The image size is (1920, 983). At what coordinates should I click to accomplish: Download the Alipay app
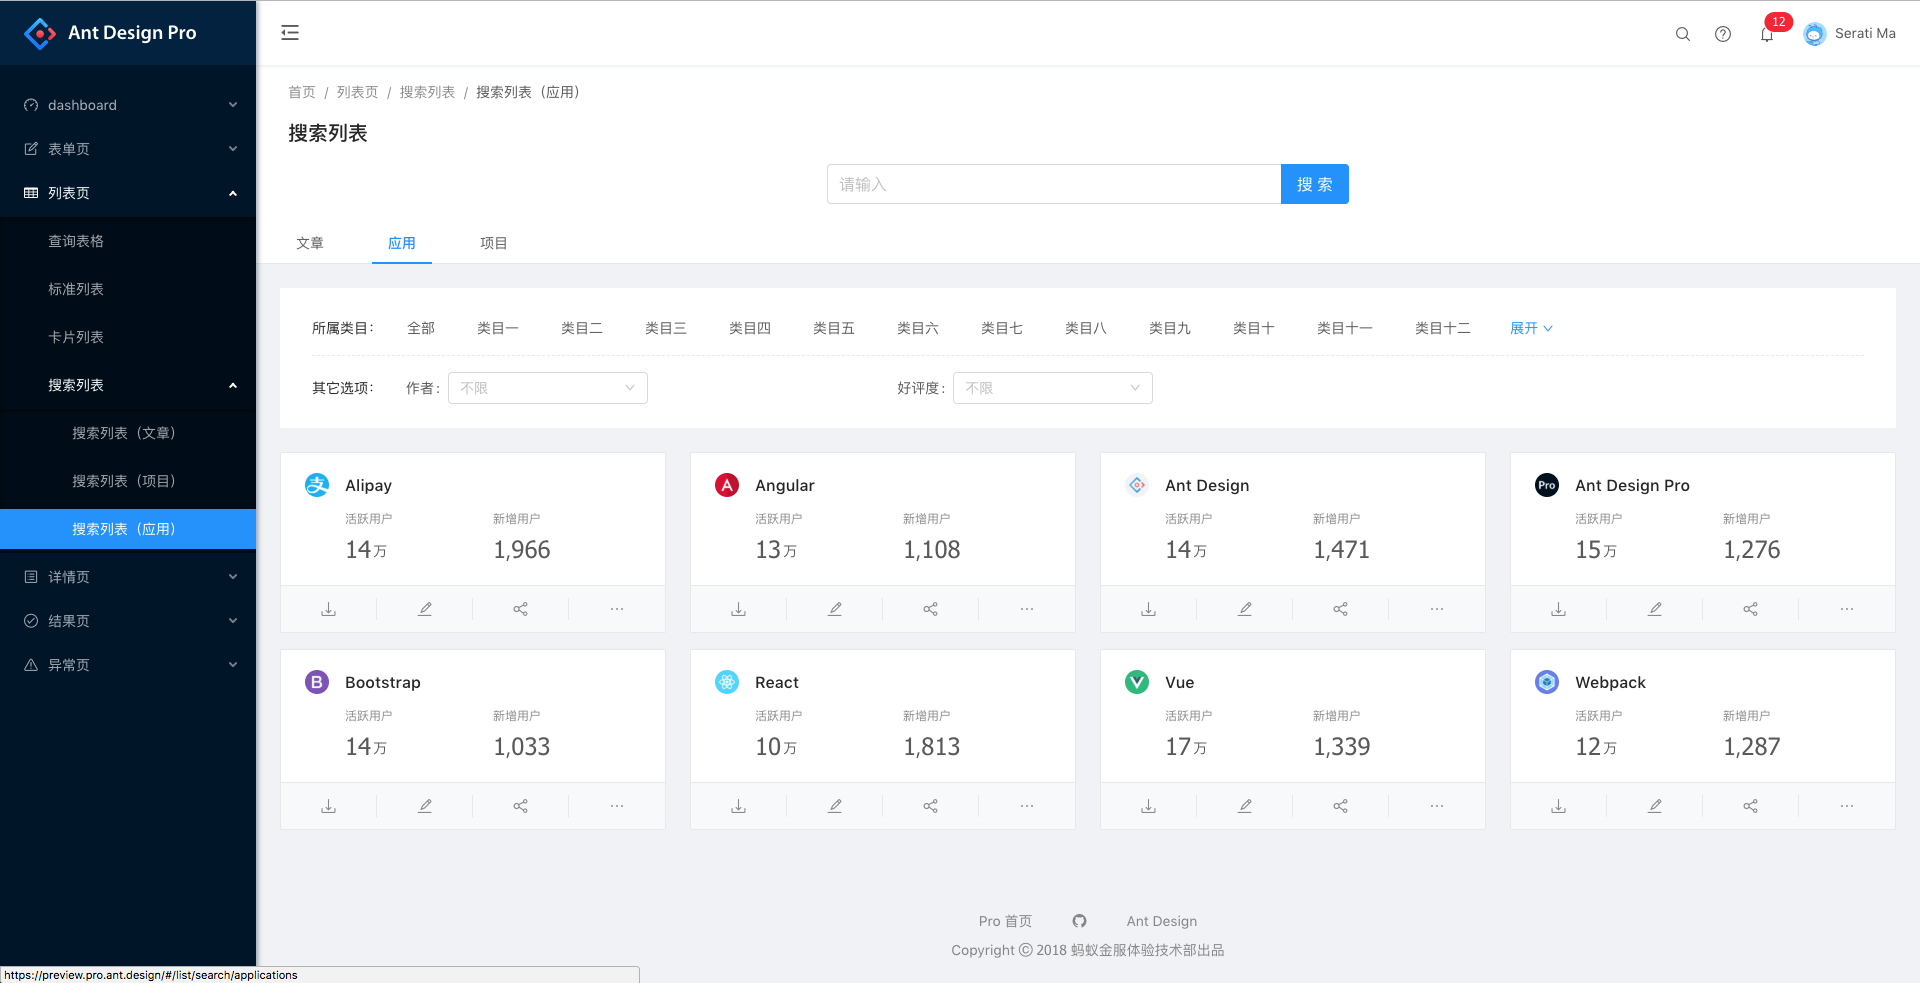[328, 609]
